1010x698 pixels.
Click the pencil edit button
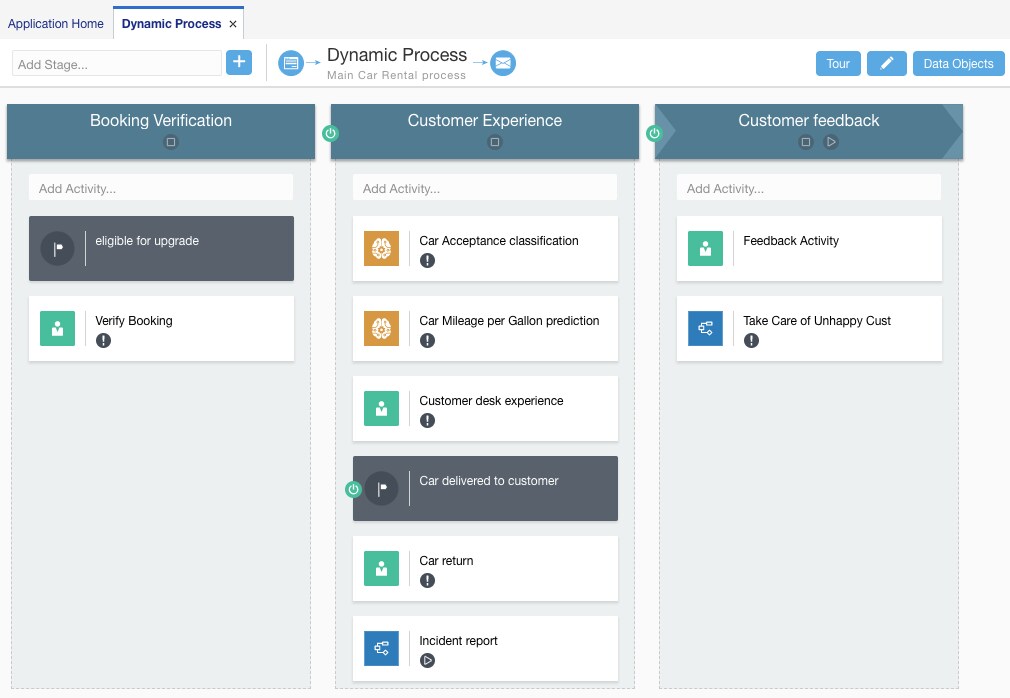coord(886,63)
